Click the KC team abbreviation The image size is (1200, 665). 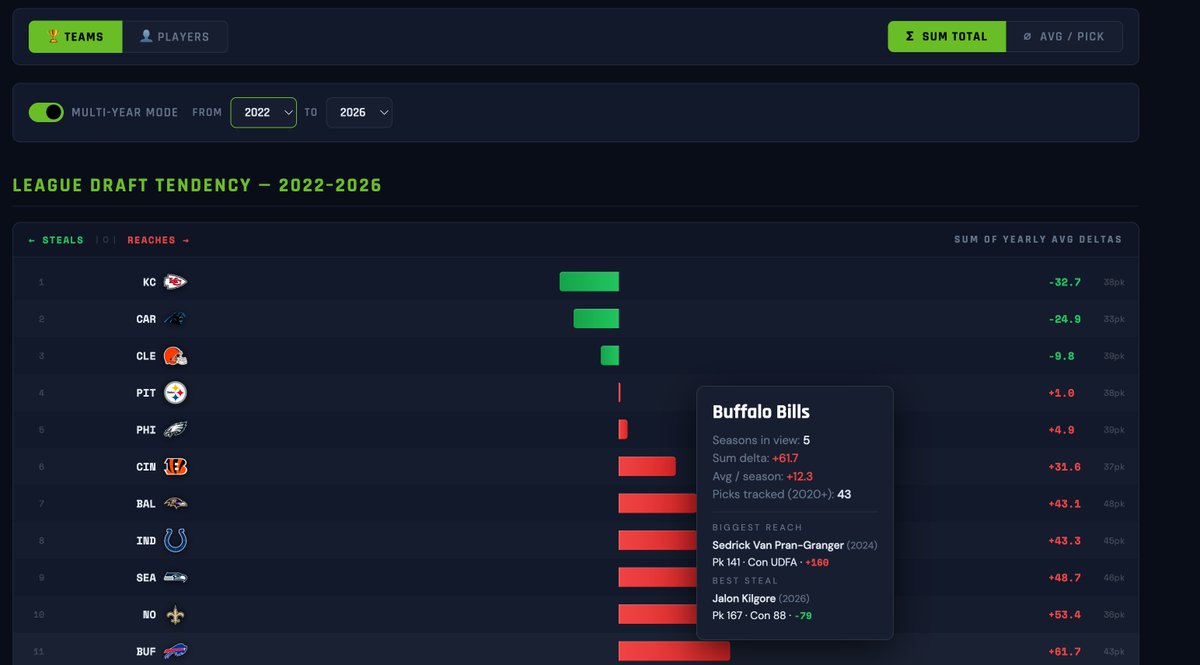coord(149,283)
